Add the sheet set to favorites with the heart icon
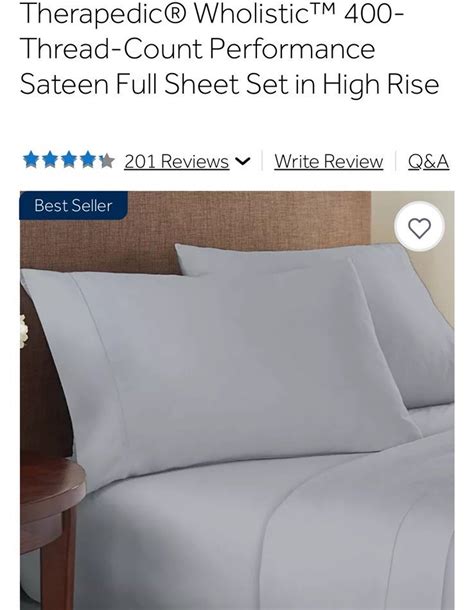This screenshot has width=474, height=610. [419, 227]
